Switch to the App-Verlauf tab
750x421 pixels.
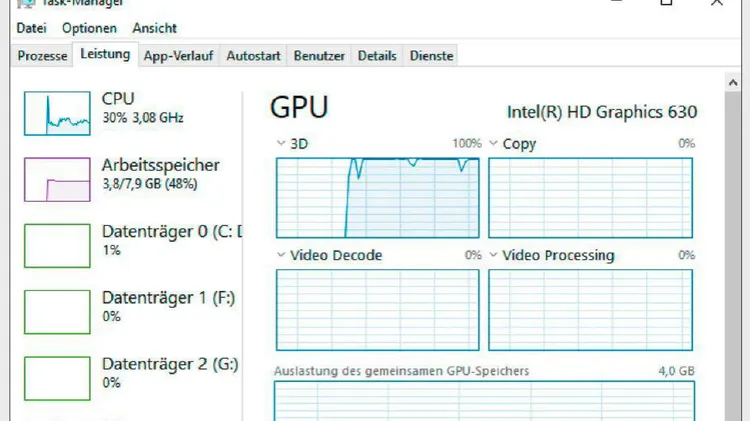(178, 56)
